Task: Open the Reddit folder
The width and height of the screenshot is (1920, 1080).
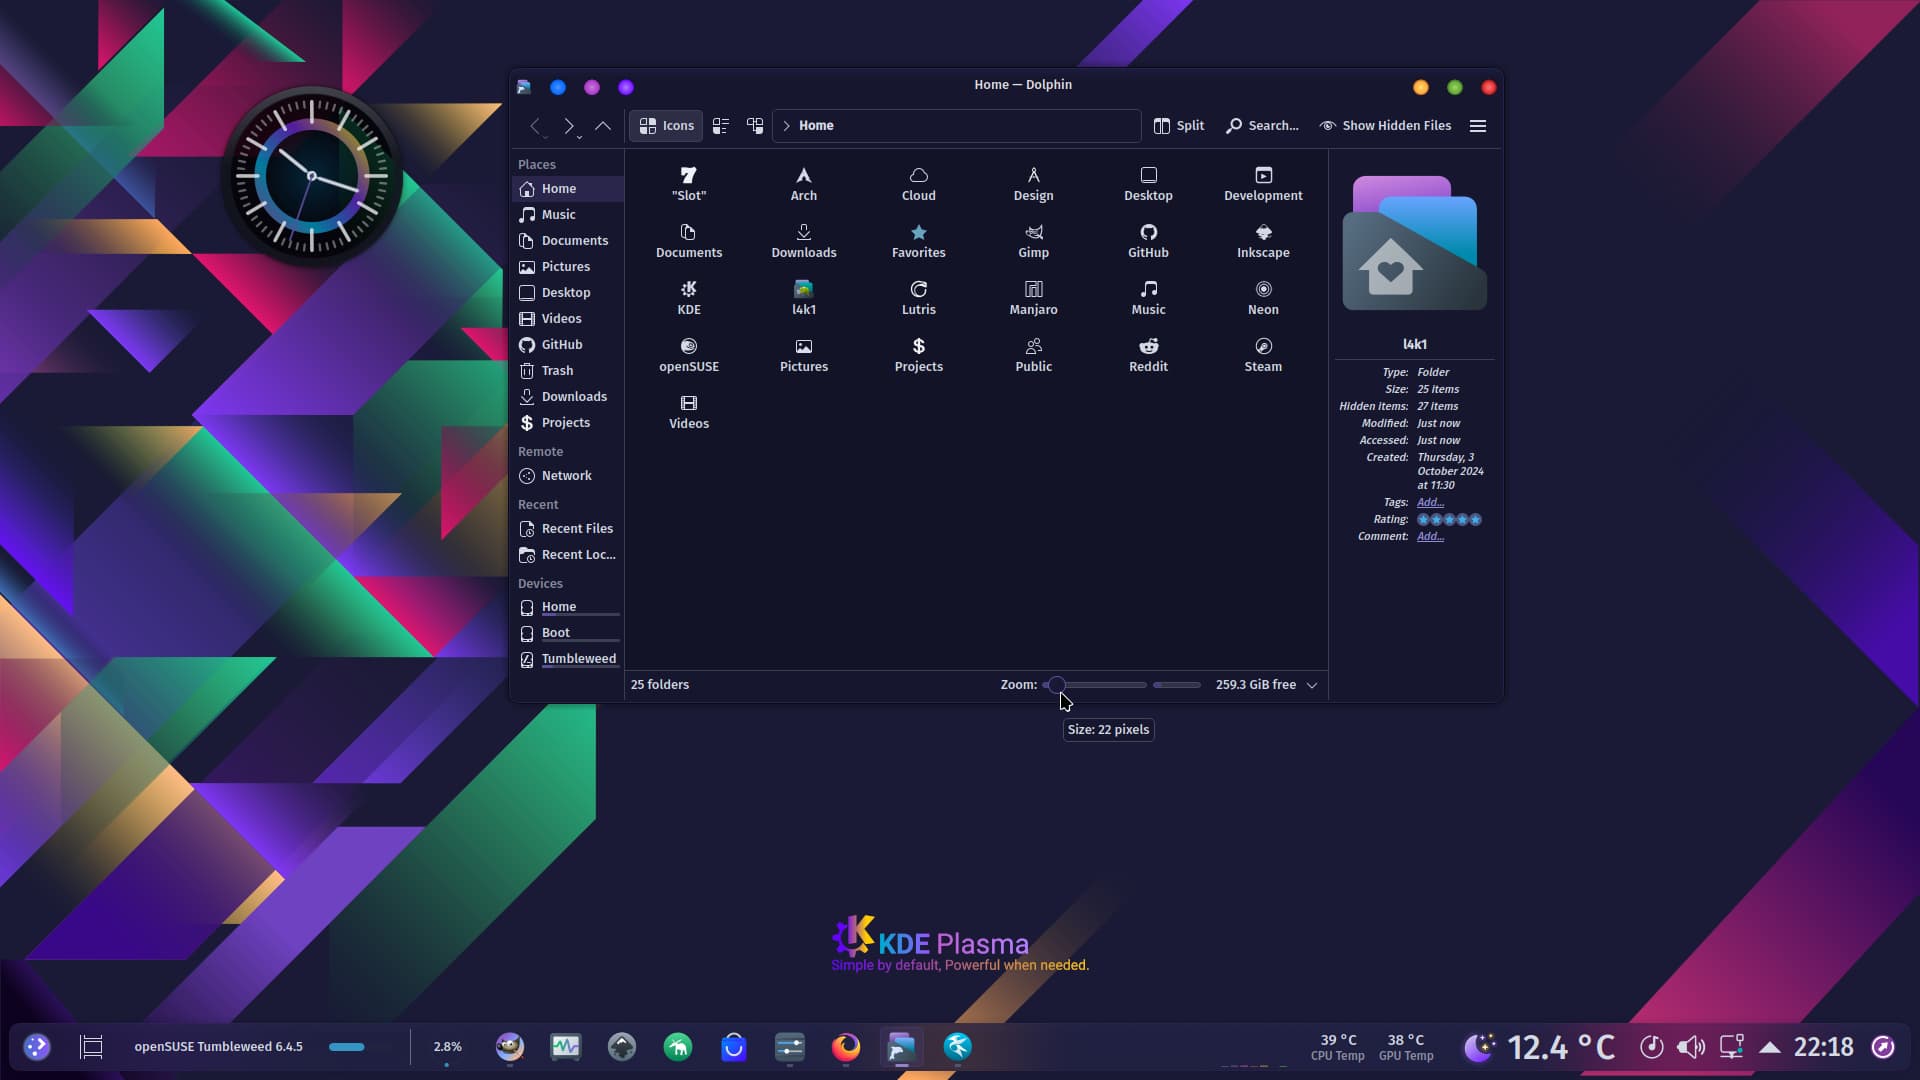Action: pos(1148,354)
